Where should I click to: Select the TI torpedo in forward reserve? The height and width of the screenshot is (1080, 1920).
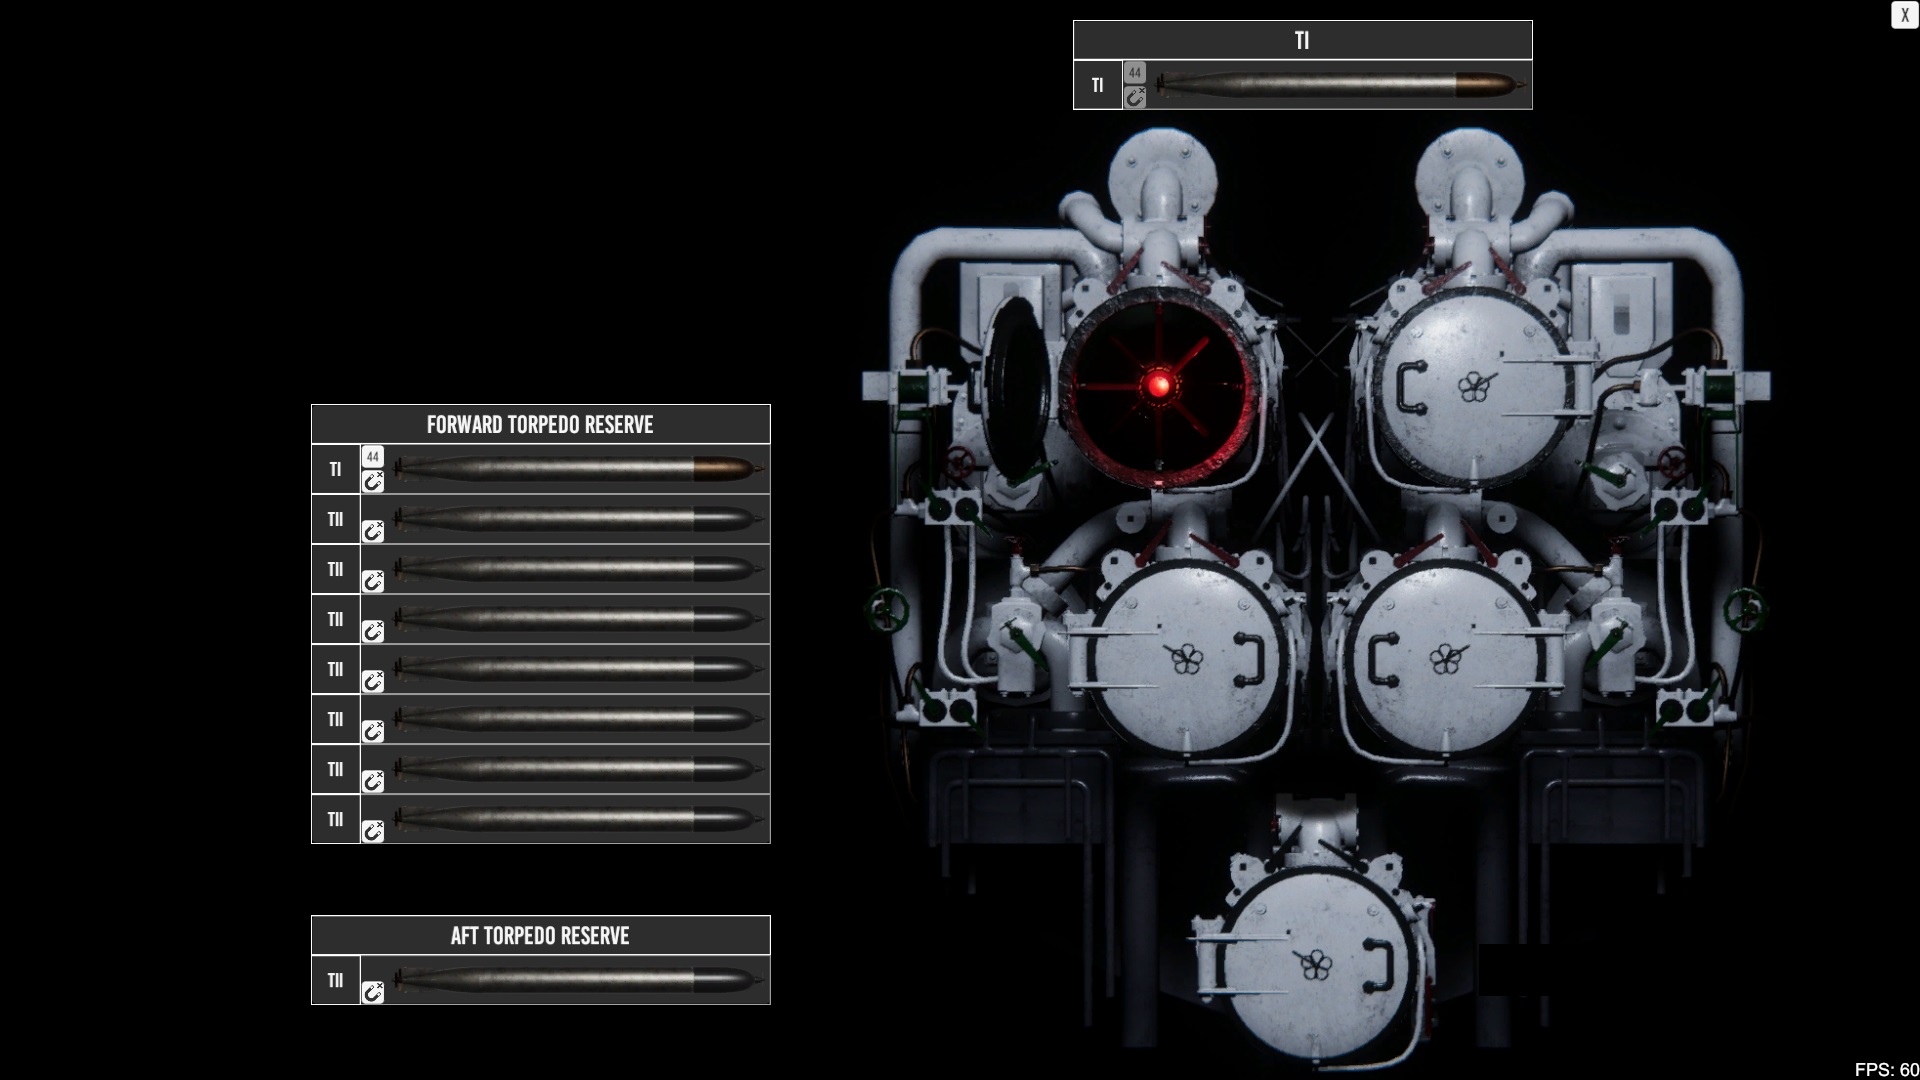click(575, 469)
